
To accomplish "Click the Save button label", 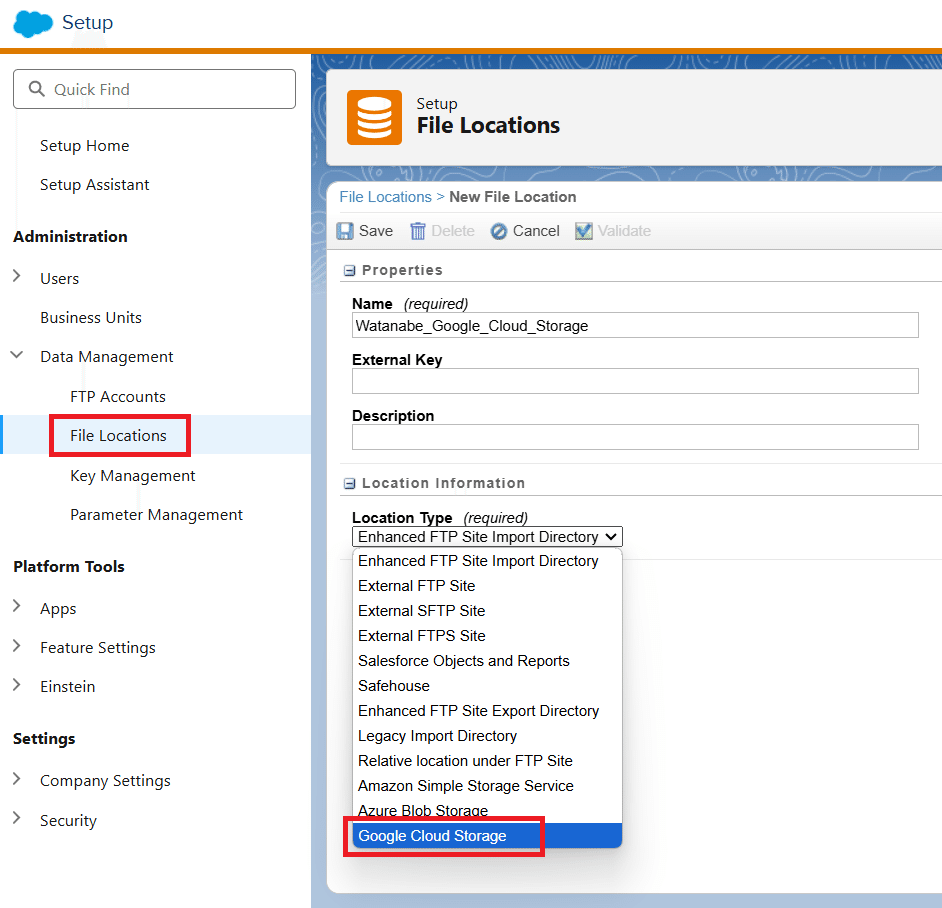I will click(376, 231).
